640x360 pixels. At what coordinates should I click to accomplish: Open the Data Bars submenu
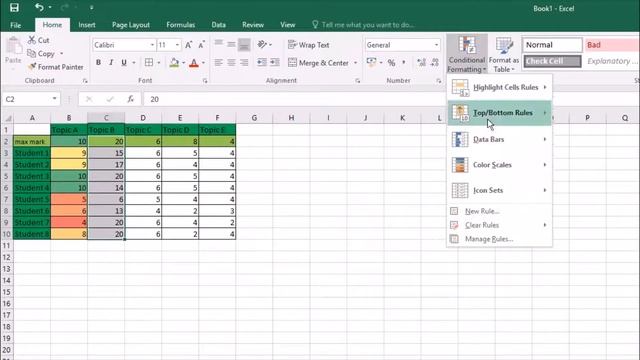click(x=500, y=139)
